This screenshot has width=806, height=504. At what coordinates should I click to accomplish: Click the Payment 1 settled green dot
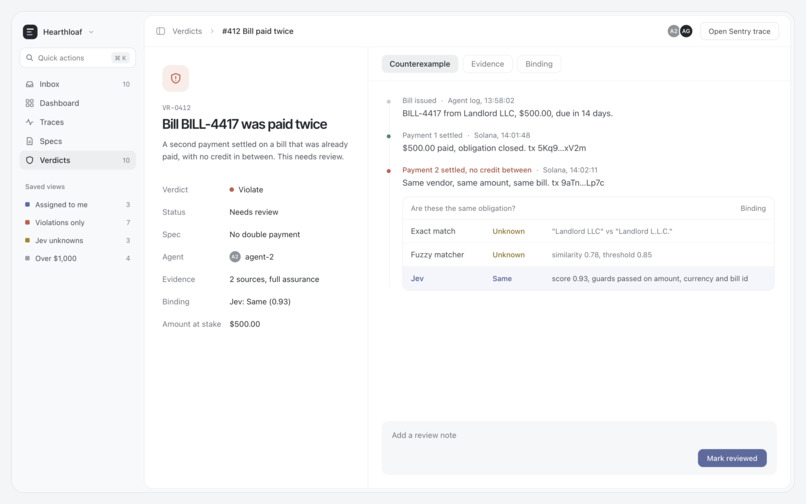tap(389, 136)
